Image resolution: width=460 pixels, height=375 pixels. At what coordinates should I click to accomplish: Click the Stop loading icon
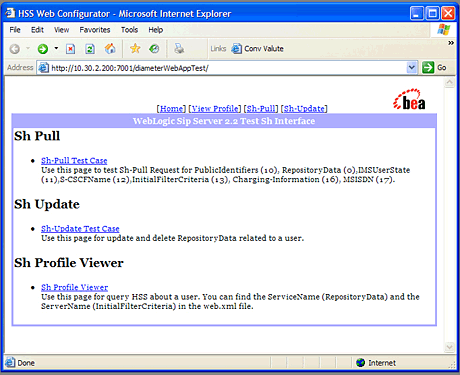[x=70, y=49]
